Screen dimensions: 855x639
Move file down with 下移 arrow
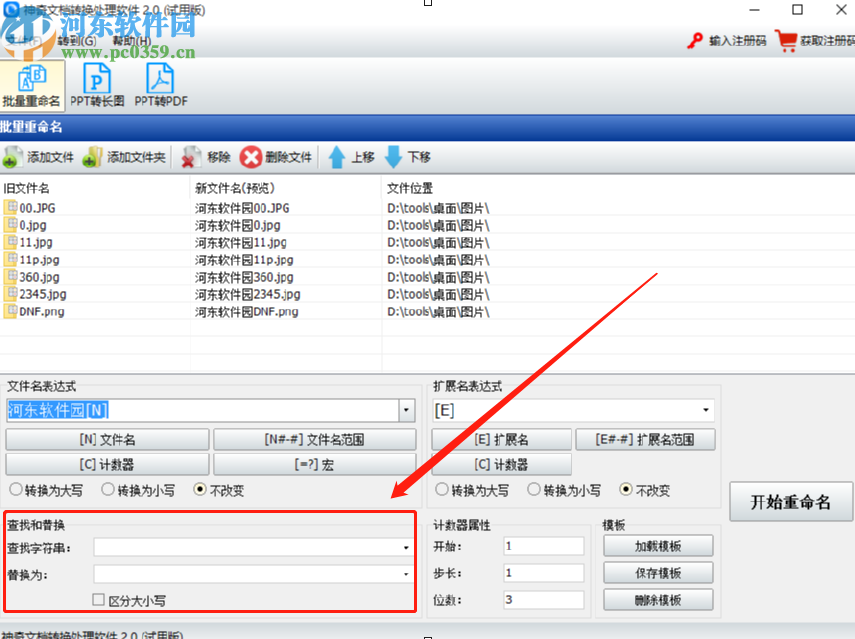point(393,158)
